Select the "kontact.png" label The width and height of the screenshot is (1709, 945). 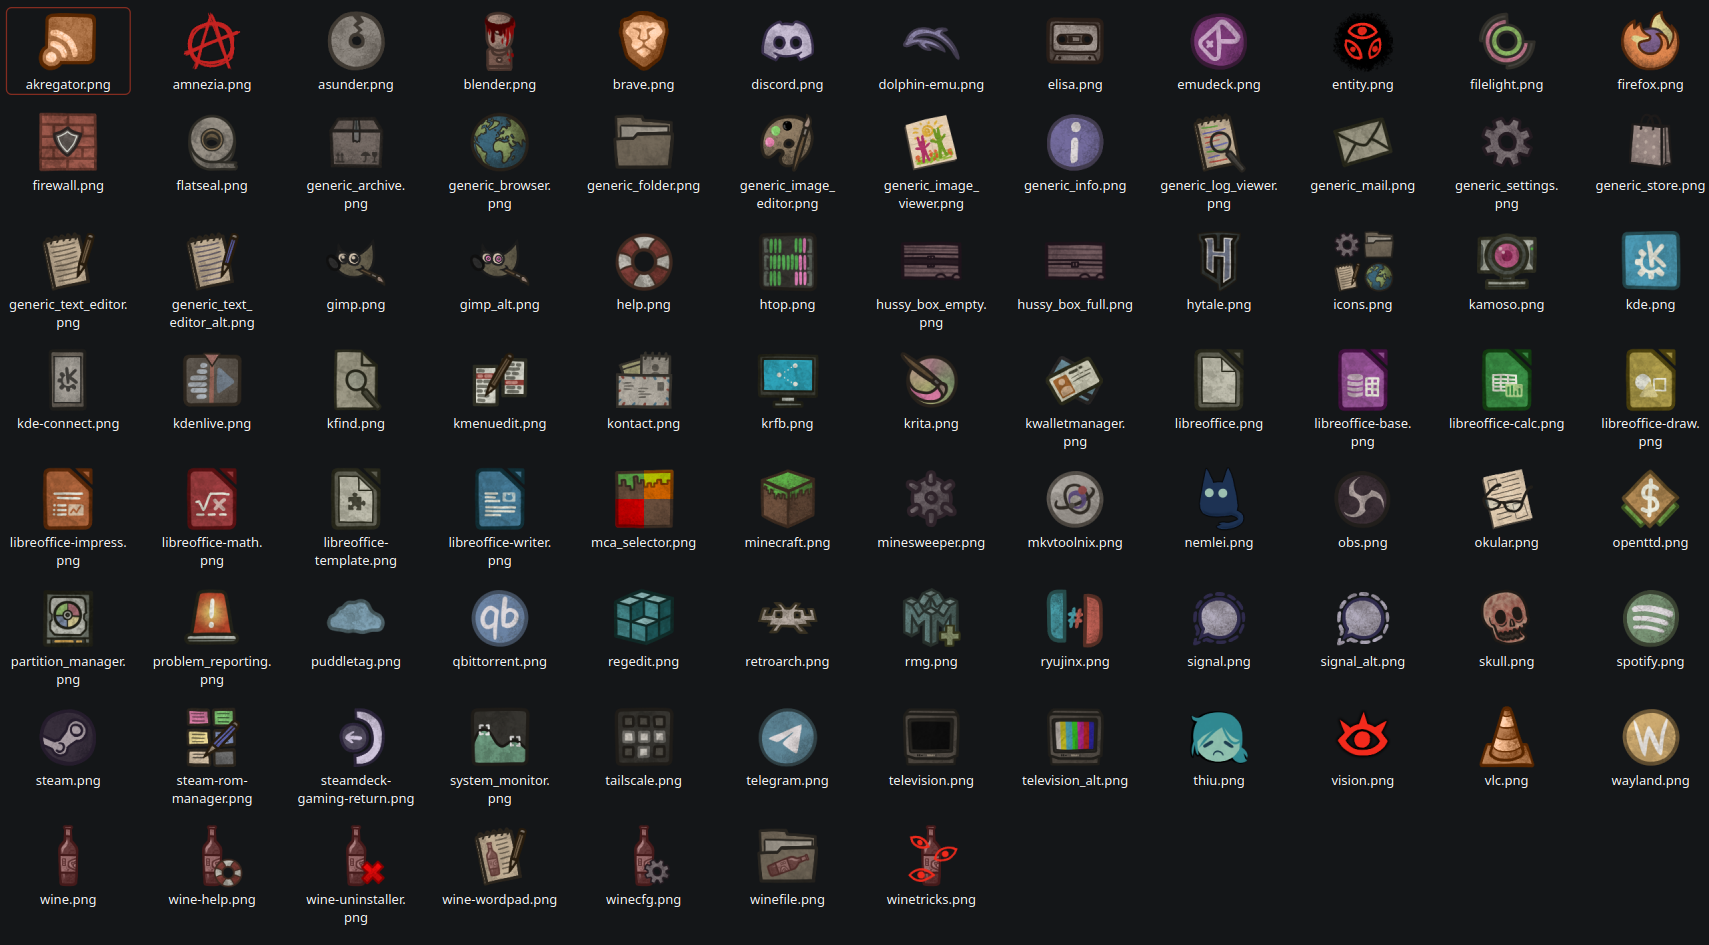pos(644,424)
